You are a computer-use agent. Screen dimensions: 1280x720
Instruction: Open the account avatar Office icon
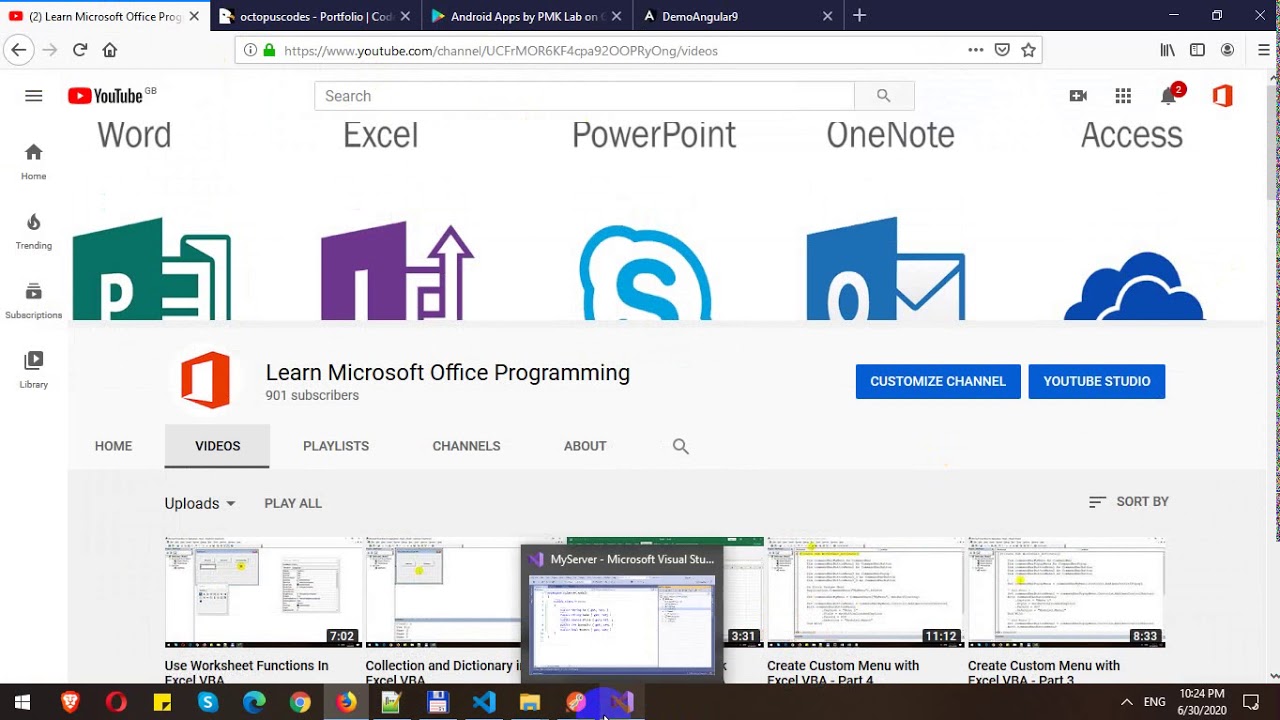pos(1222,96)
